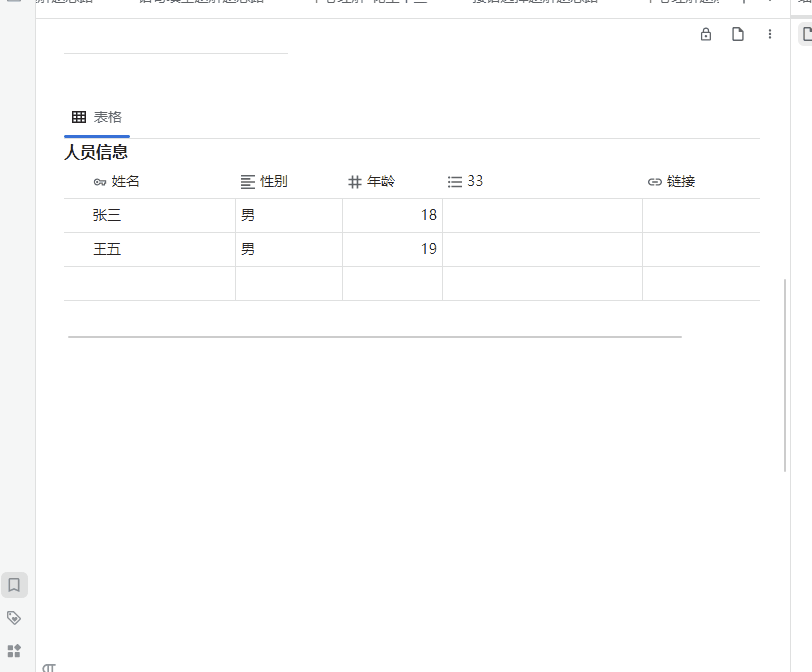Screen dimensions: 812x672
Task: Open the 王五 record link
Action: (107, 248)
